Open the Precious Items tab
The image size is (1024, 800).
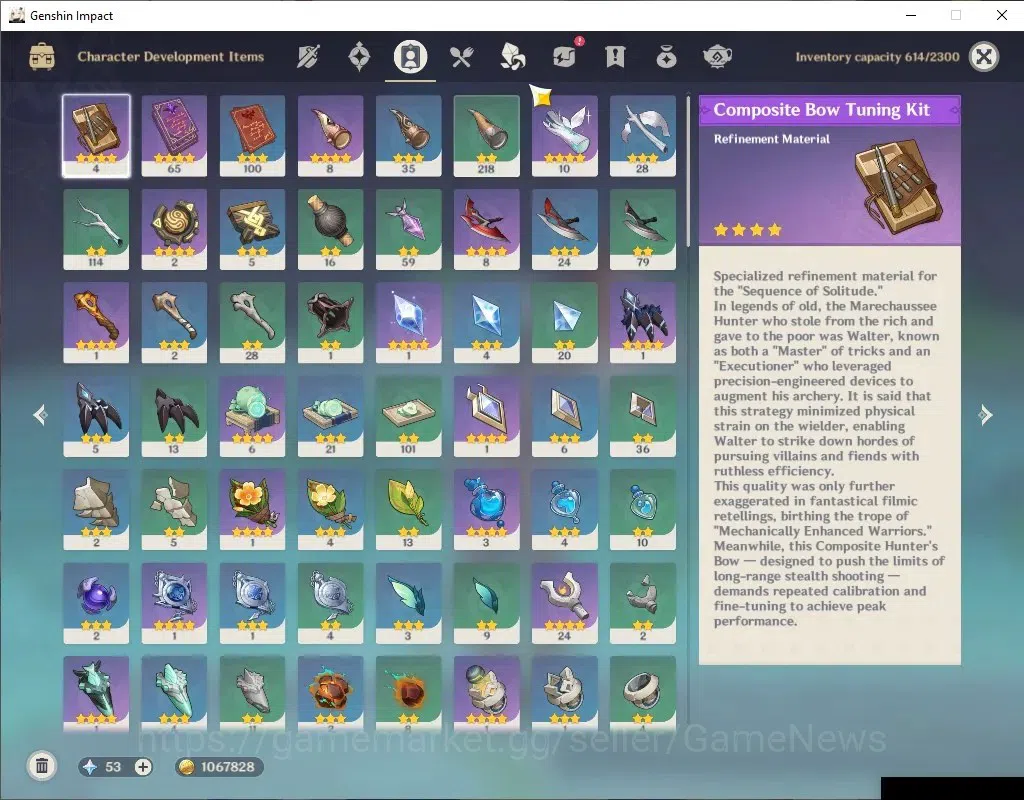tap(666, 57)
